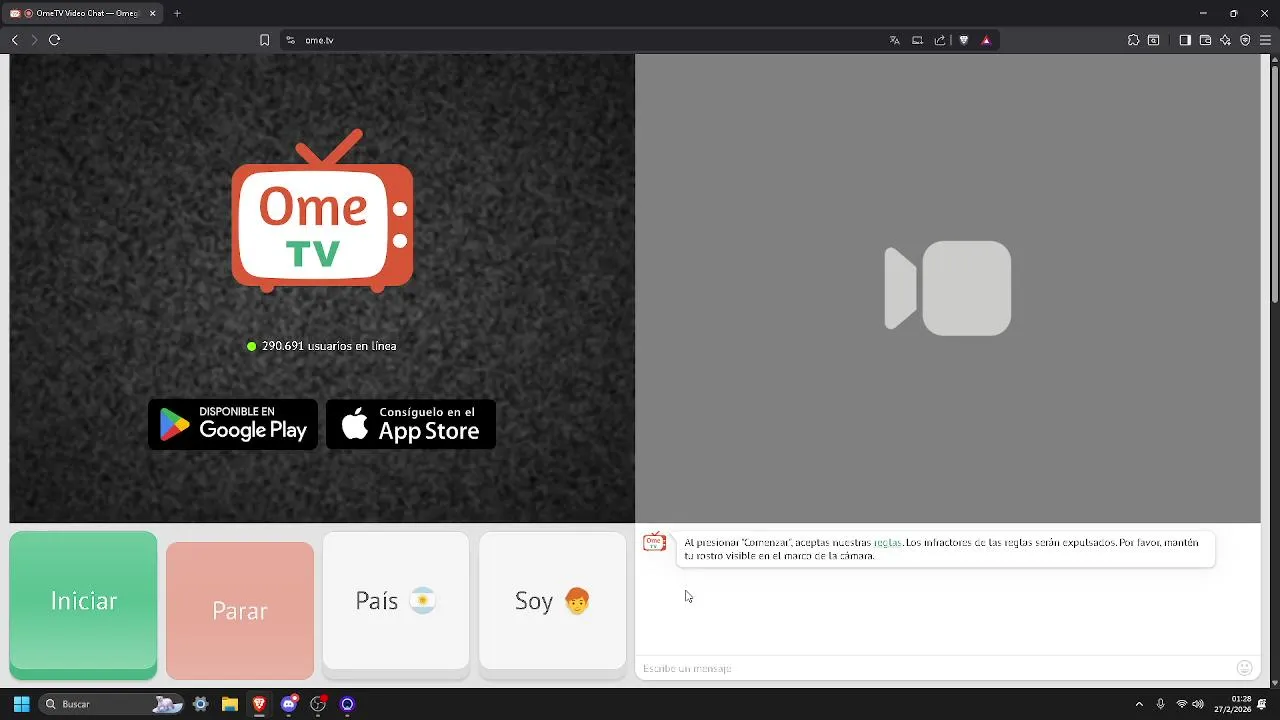Open the Google Play download badge
1280x720 pixels.
pos(233,424)
